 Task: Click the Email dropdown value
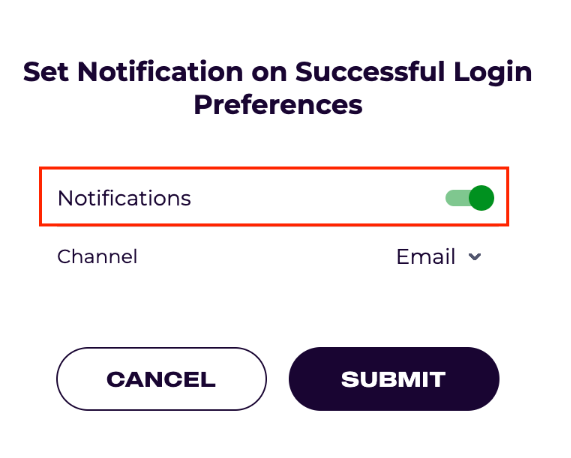[x=426, y=257]
